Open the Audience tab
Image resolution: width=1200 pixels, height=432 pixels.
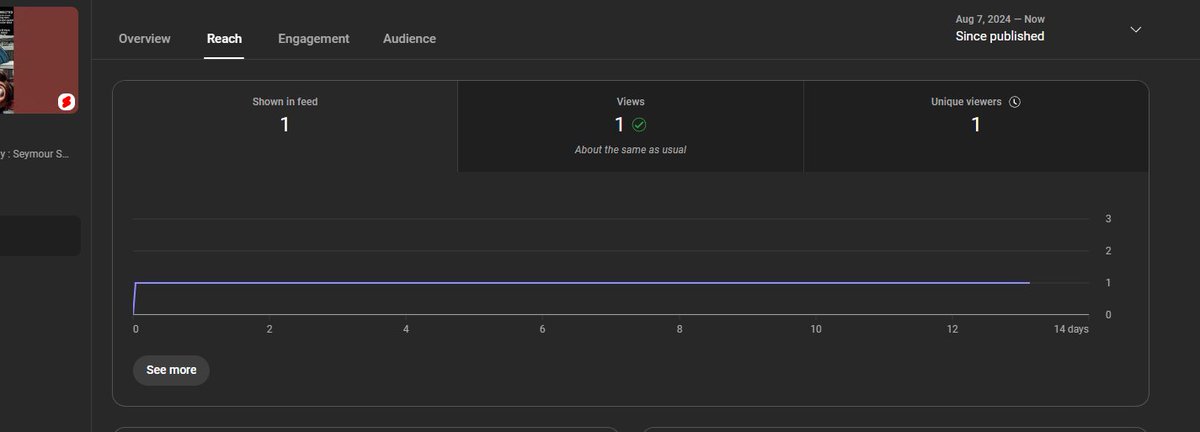(409, 39)
